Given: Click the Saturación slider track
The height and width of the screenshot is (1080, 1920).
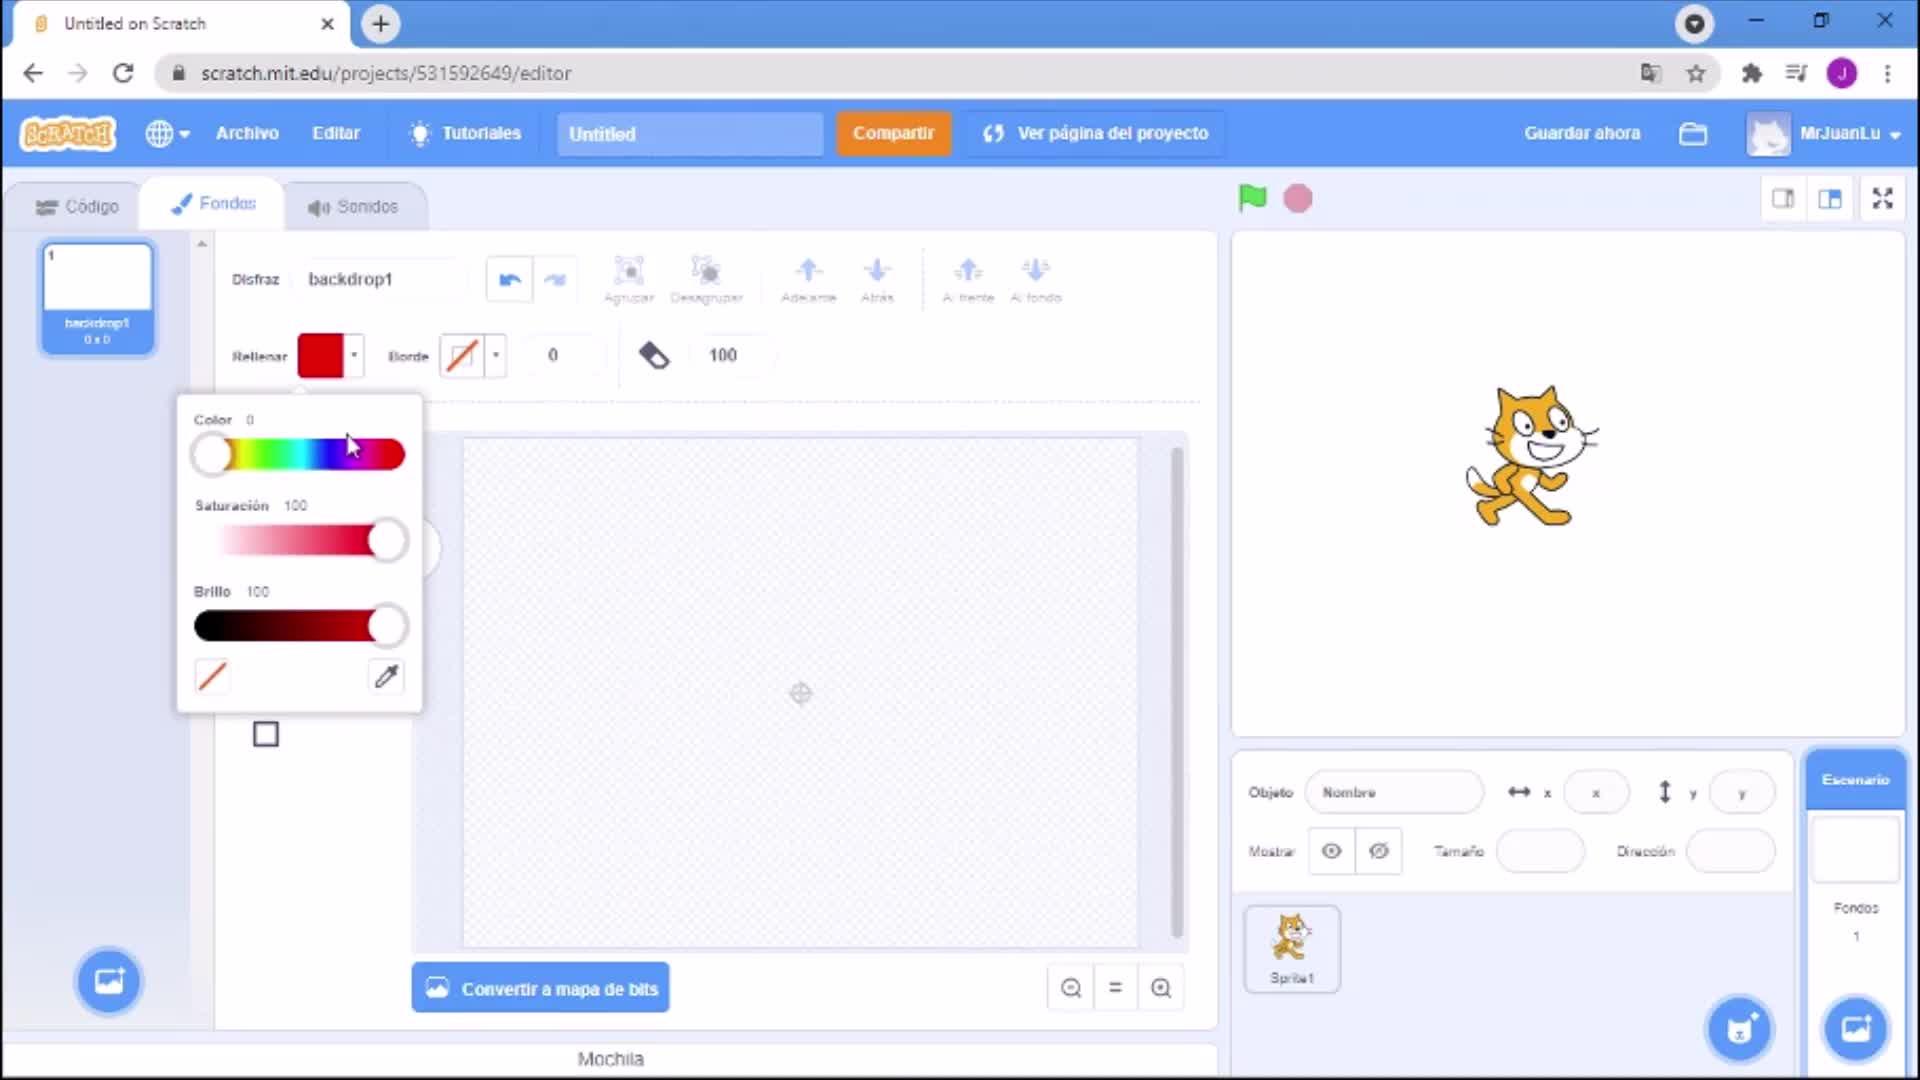Looking at the screenshot, I should pyautogui.click(x=300, y=541).
